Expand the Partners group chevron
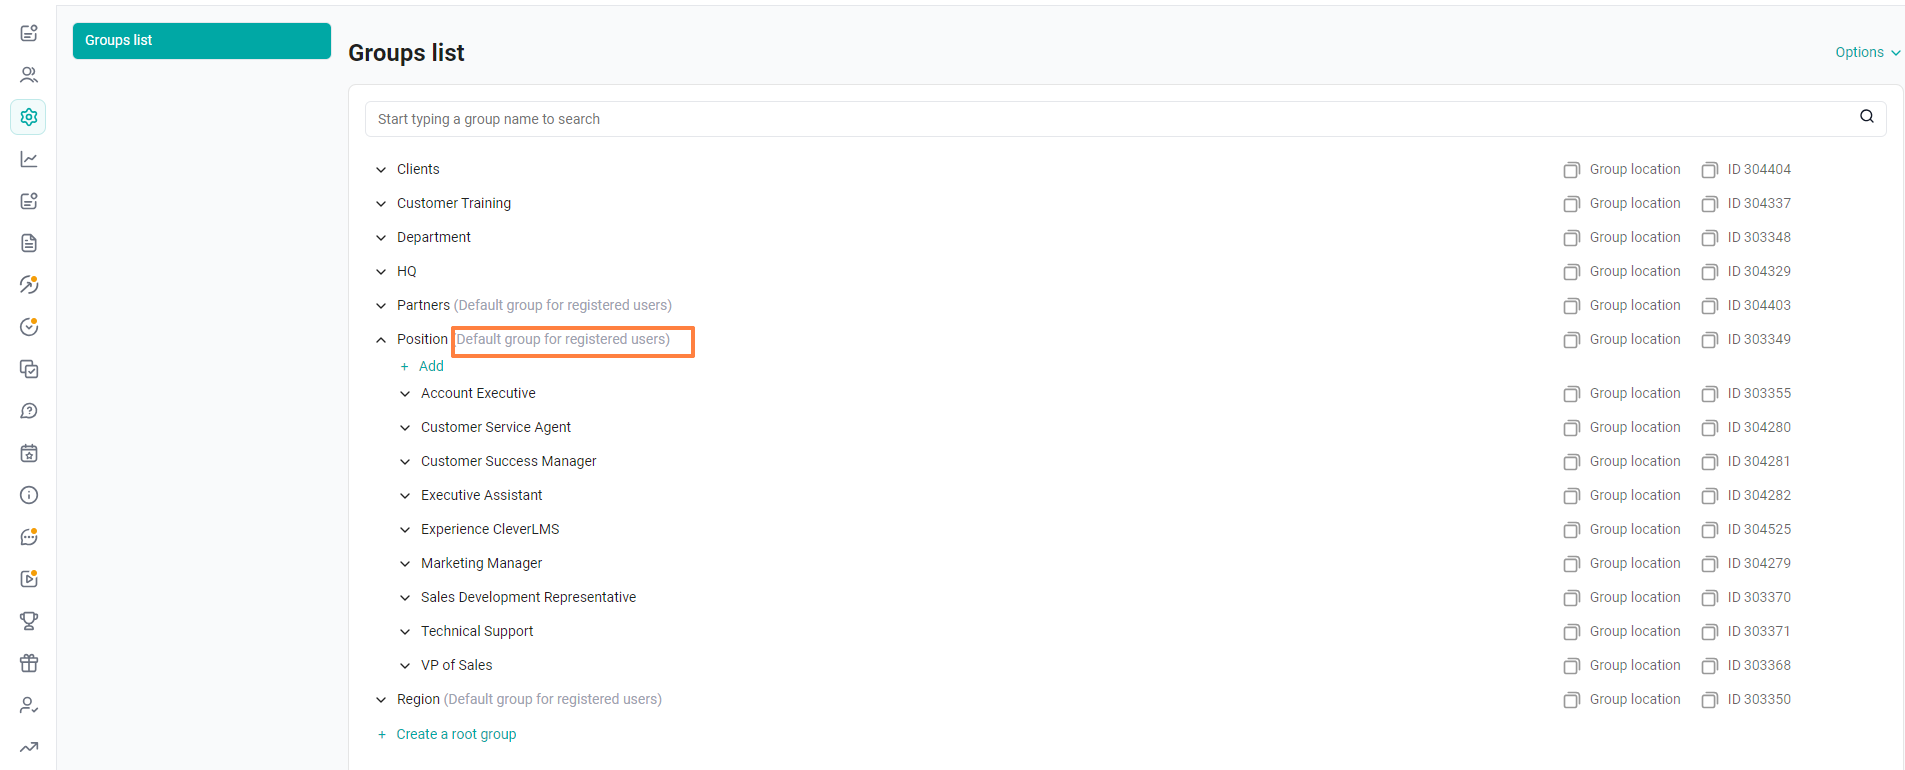The width and height of the screenshot is (1905, 770). (x=381, y=306)
